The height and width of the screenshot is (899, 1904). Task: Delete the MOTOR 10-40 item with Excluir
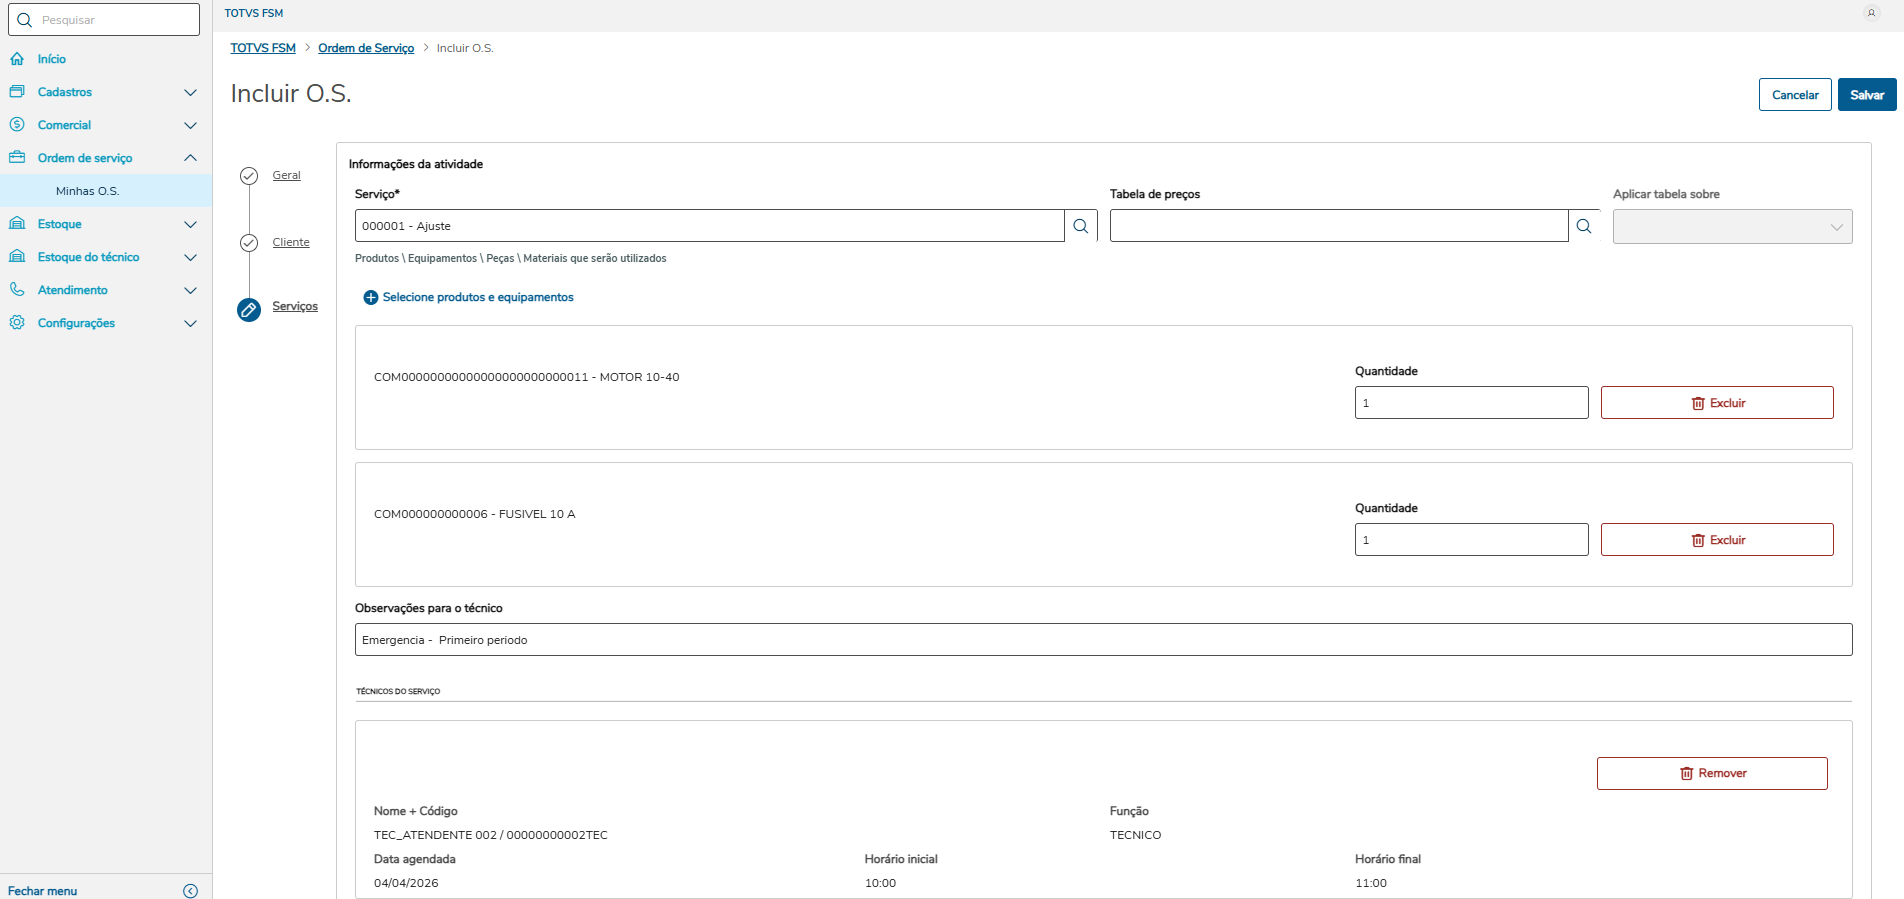click(x=1717, y=403)
